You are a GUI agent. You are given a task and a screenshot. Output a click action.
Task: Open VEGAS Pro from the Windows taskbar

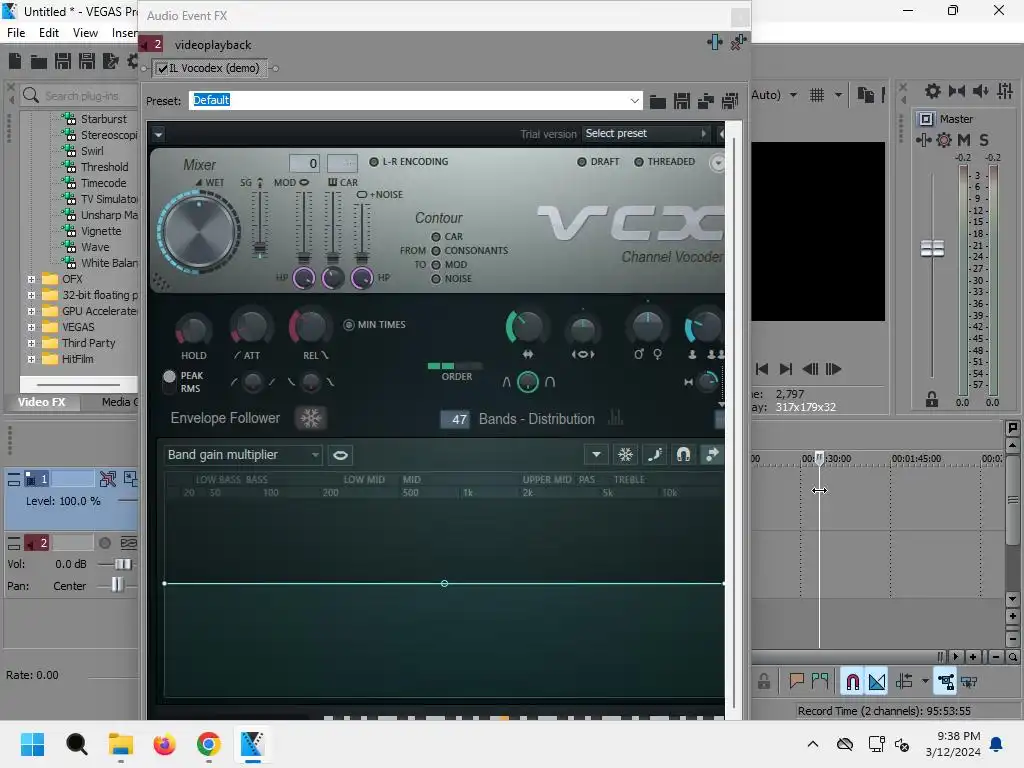pyautogui.click(x=252, y=744)
